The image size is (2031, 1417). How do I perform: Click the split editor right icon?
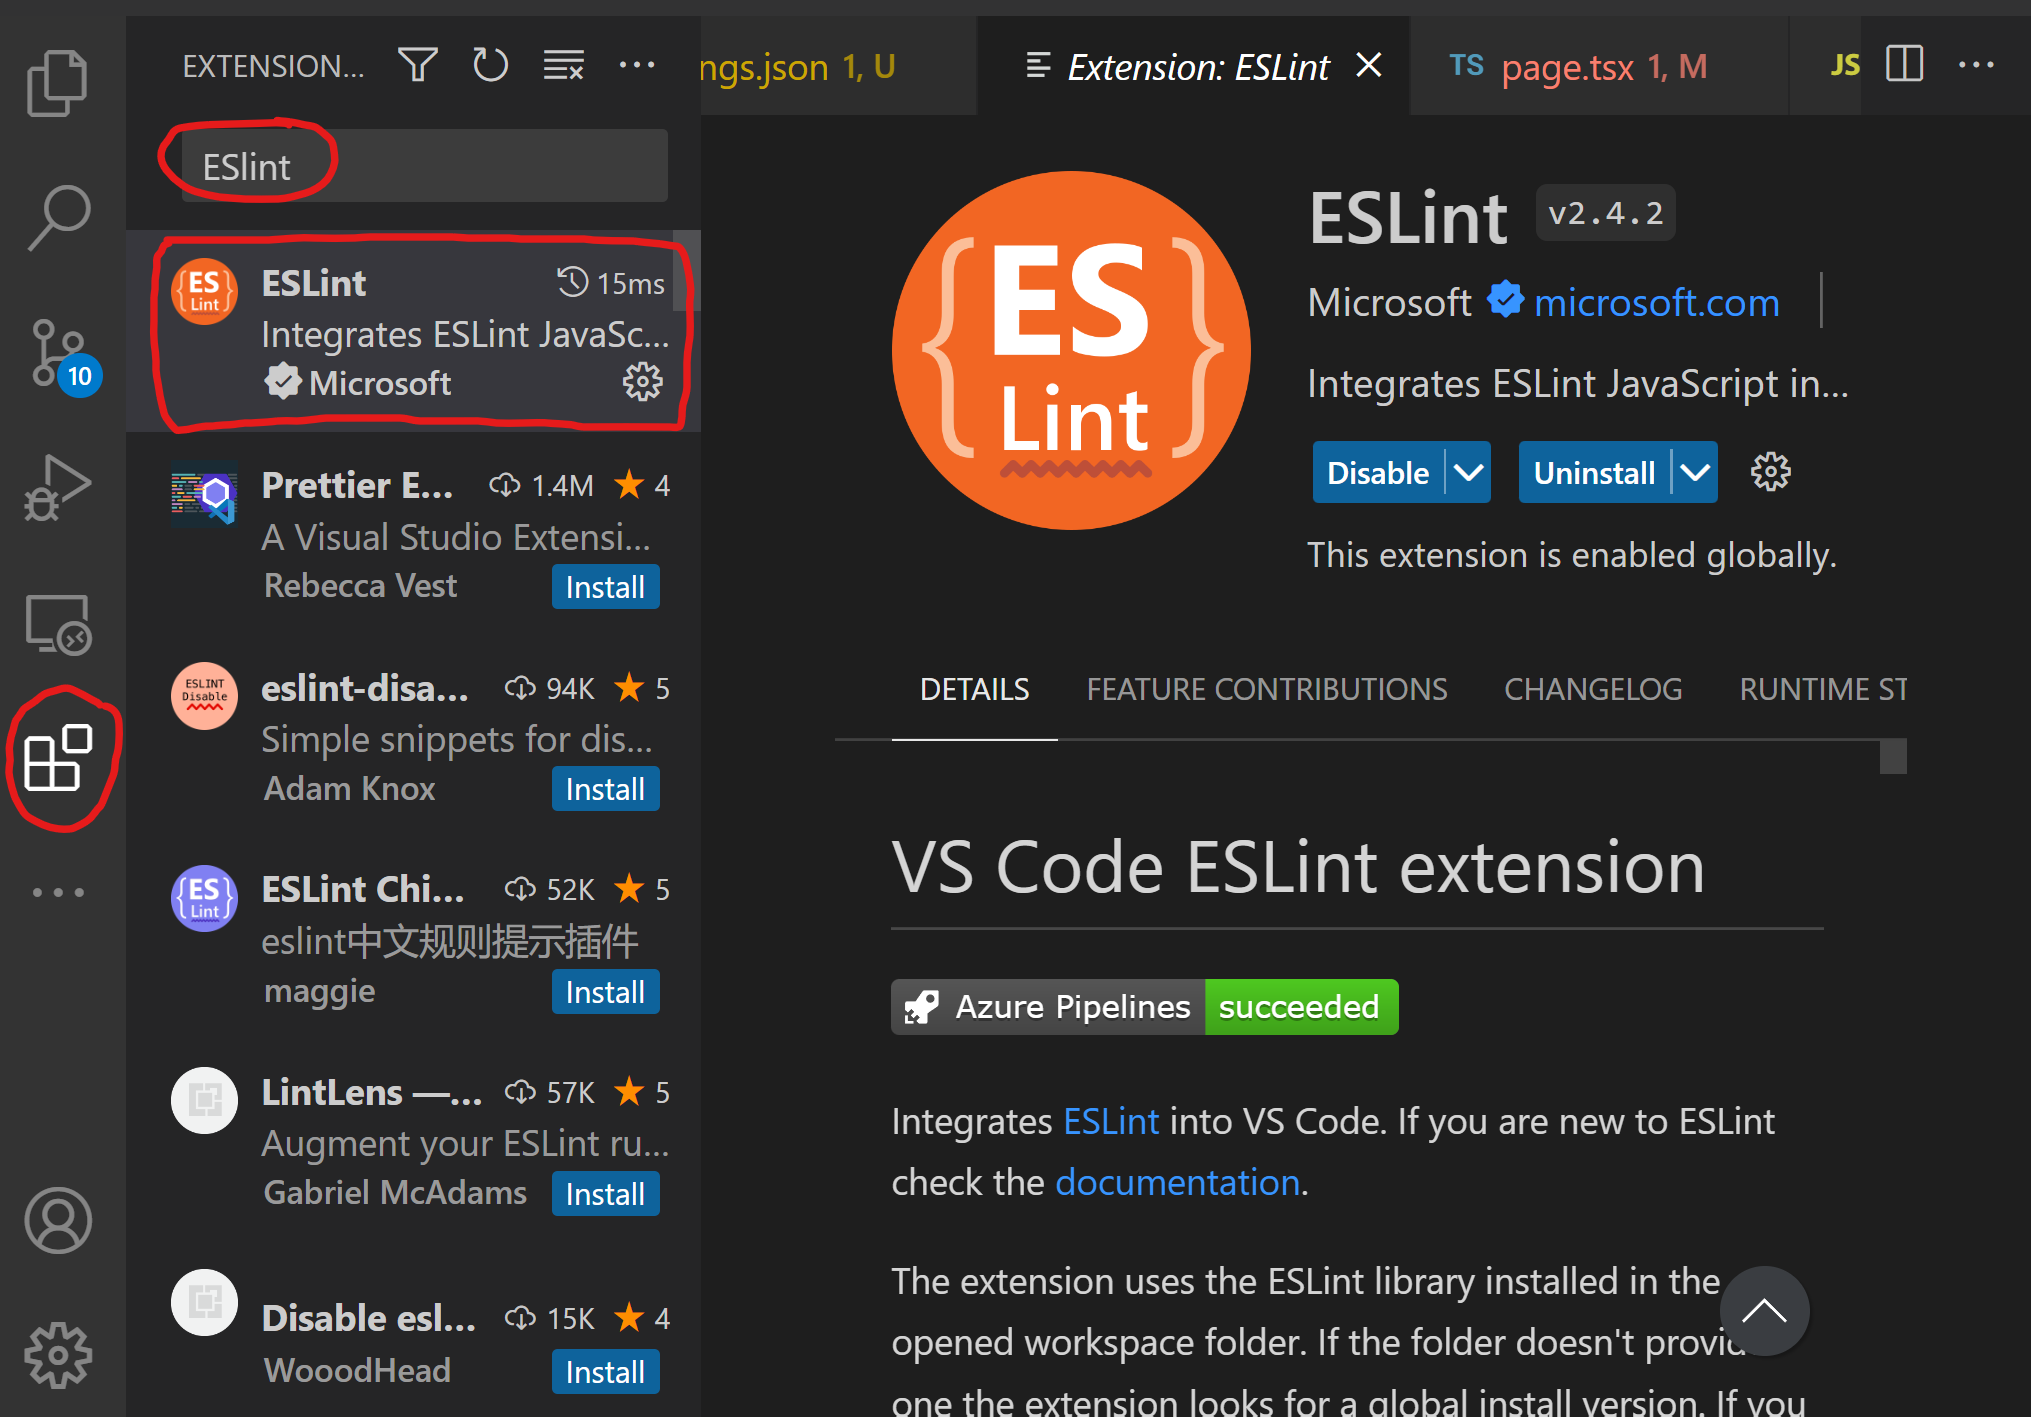coord(1904,65)
